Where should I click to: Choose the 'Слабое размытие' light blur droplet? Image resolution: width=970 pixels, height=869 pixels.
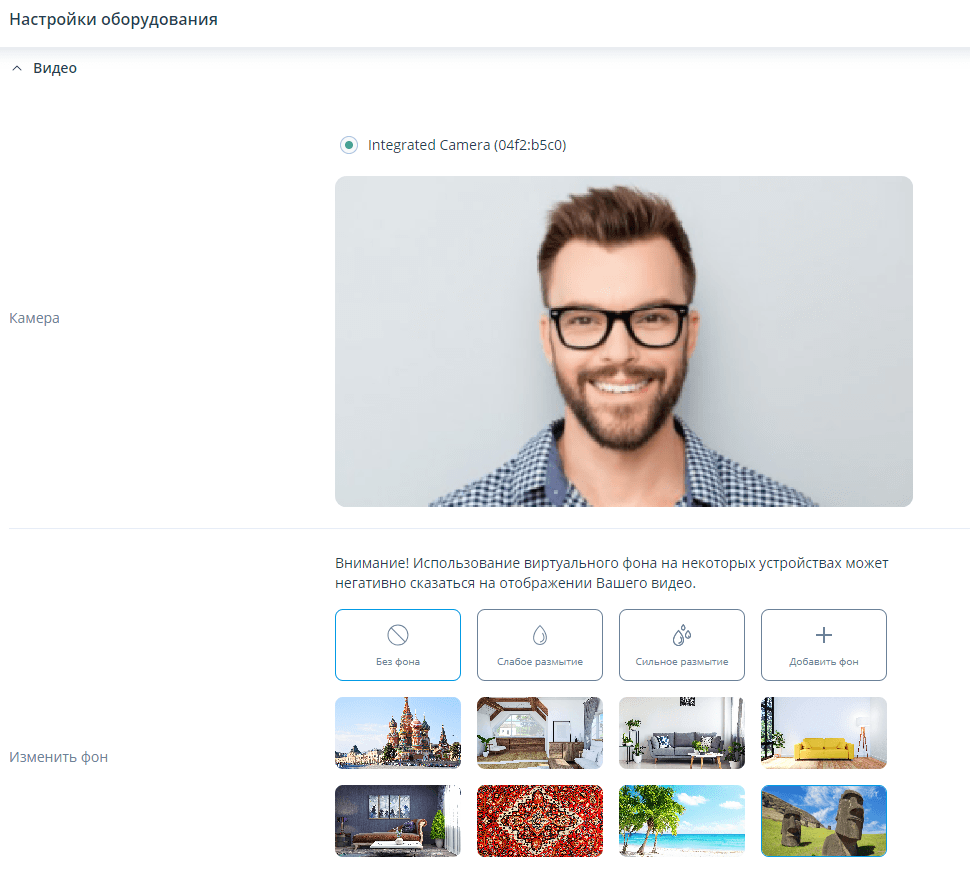click(540, 635)
